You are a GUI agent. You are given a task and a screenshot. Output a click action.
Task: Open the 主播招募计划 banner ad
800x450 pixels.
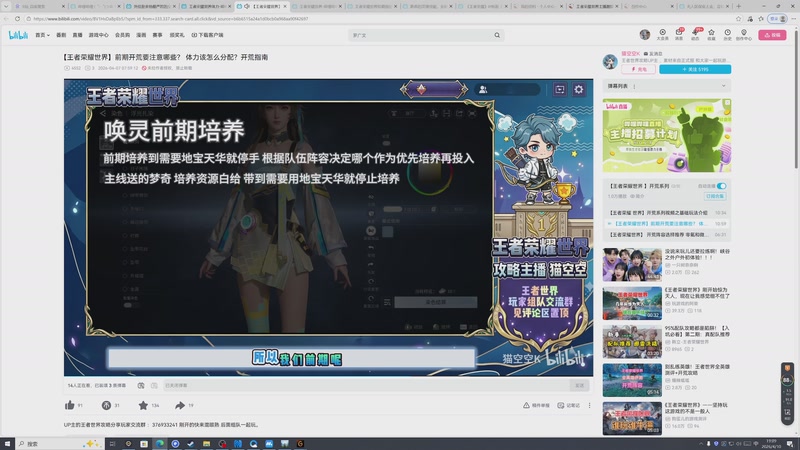point(667,135)
